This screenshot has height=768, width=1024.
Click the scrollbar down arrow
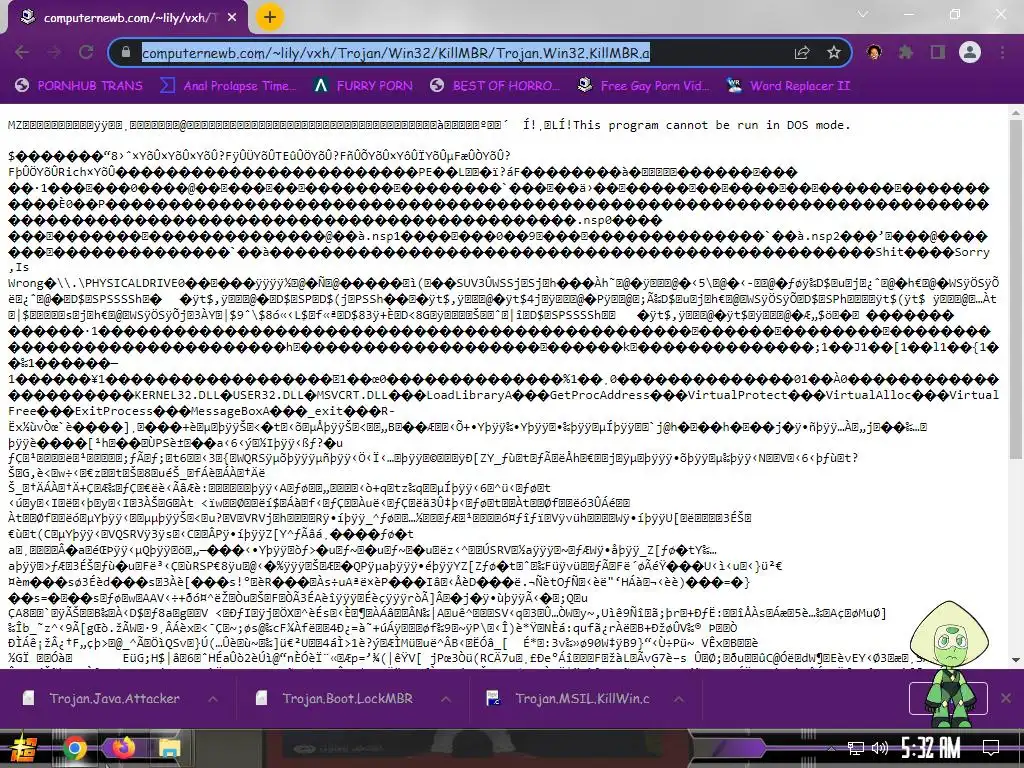pos(1016,660)
